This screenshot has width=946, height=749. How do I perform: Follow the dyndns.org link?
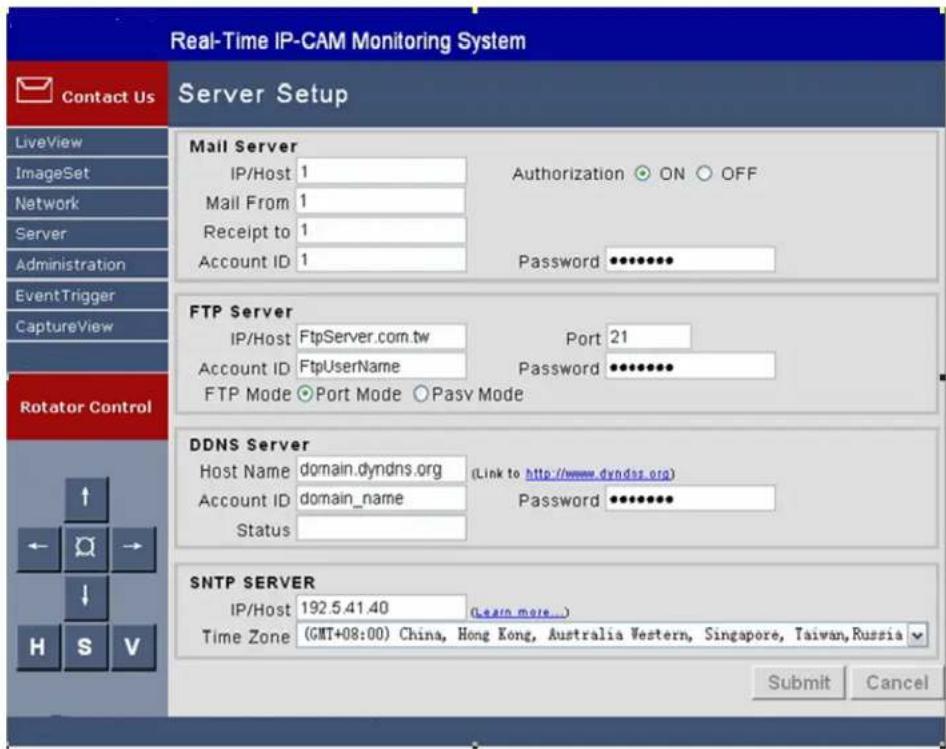[x=598, y=474]
